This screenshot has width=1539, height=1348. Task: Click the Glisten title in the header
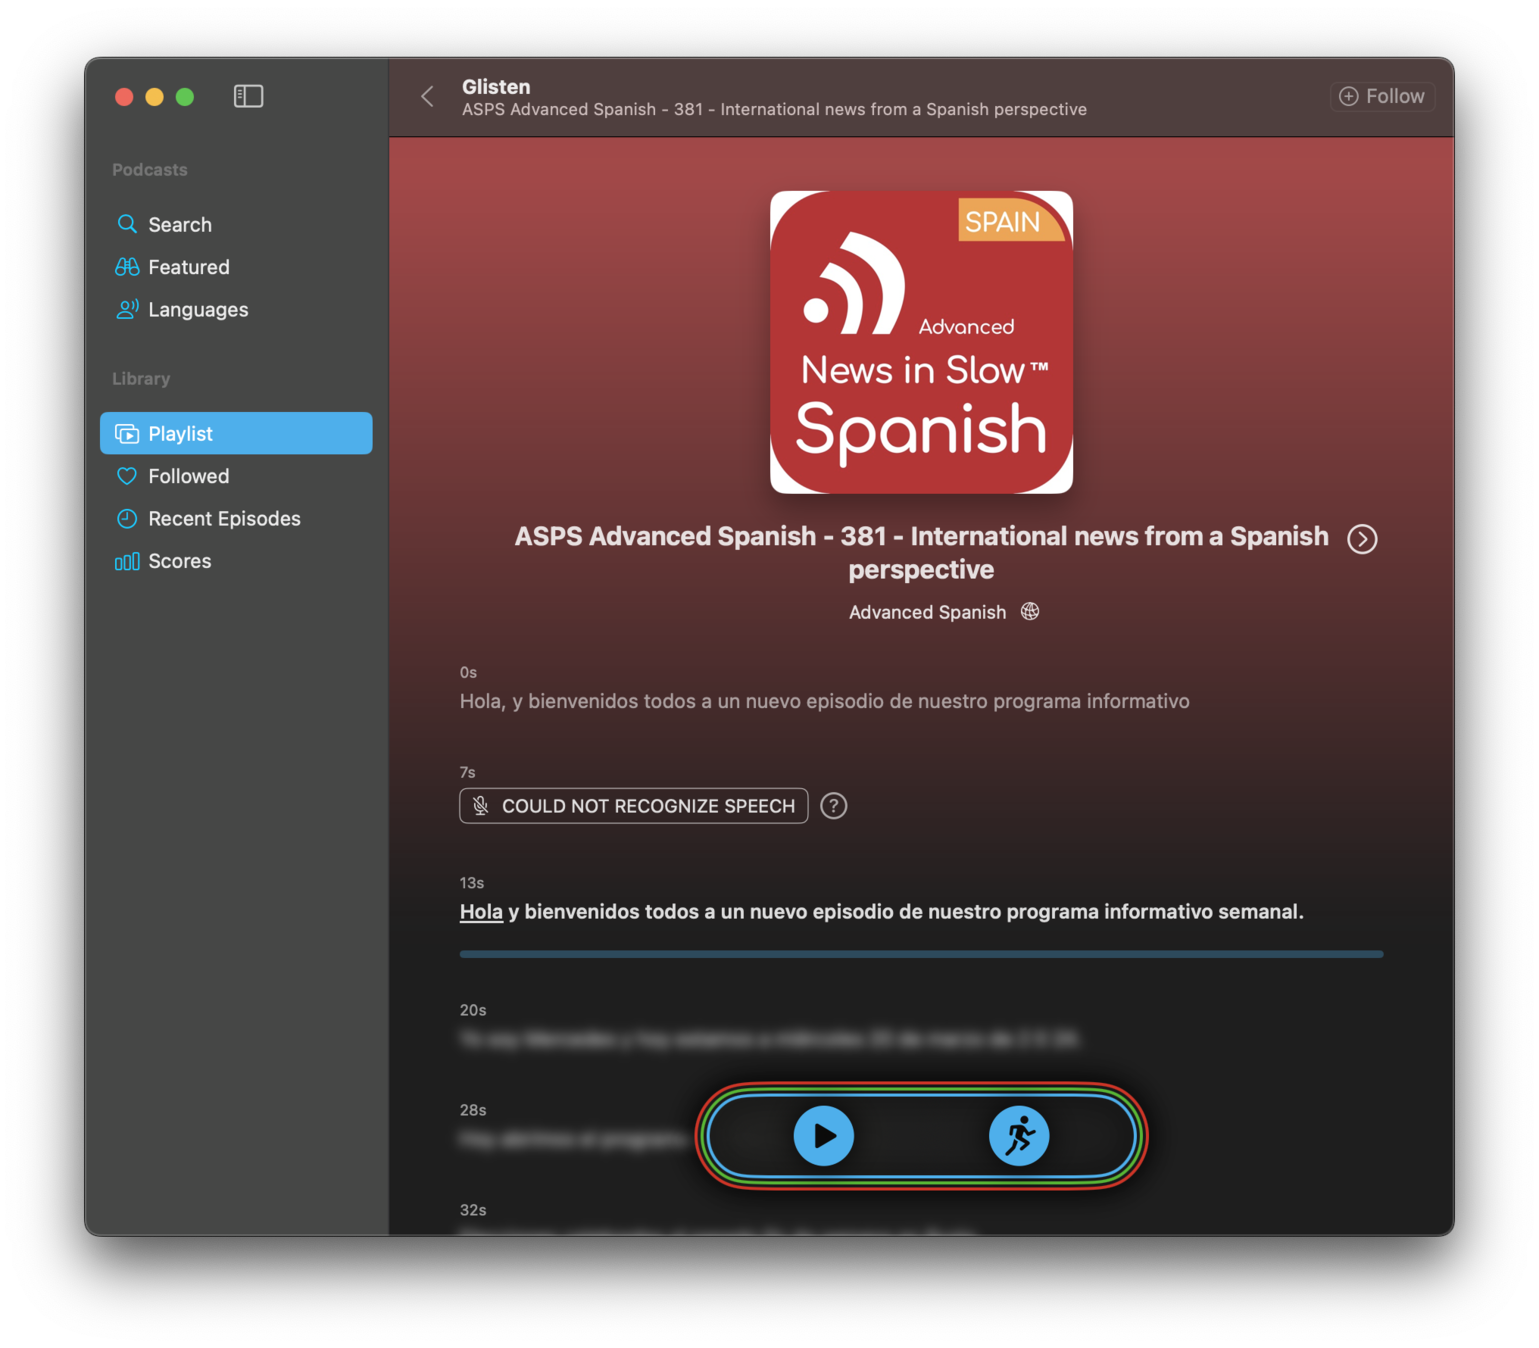point(496,87)
